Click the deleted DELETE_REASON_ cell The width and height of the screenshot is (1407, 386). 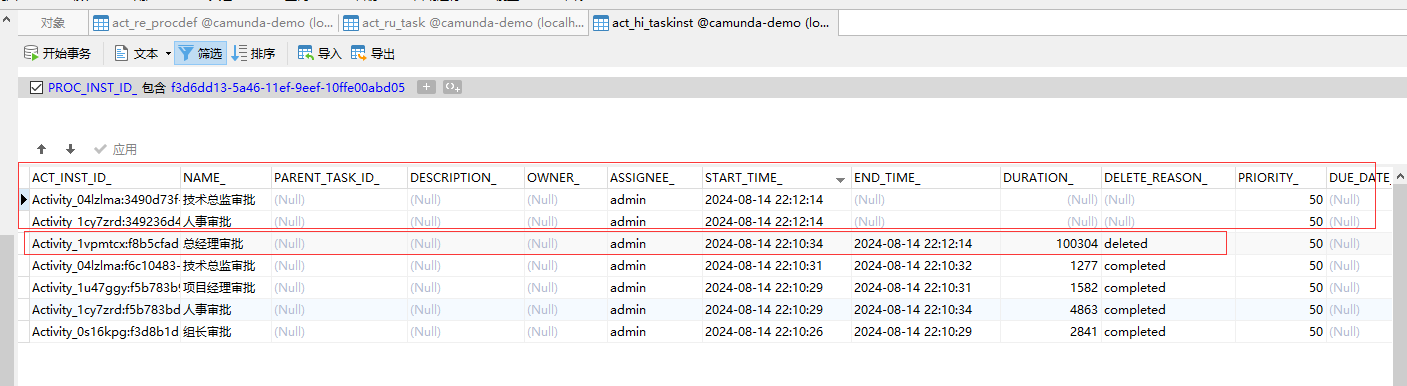[x=1168, y=244]
